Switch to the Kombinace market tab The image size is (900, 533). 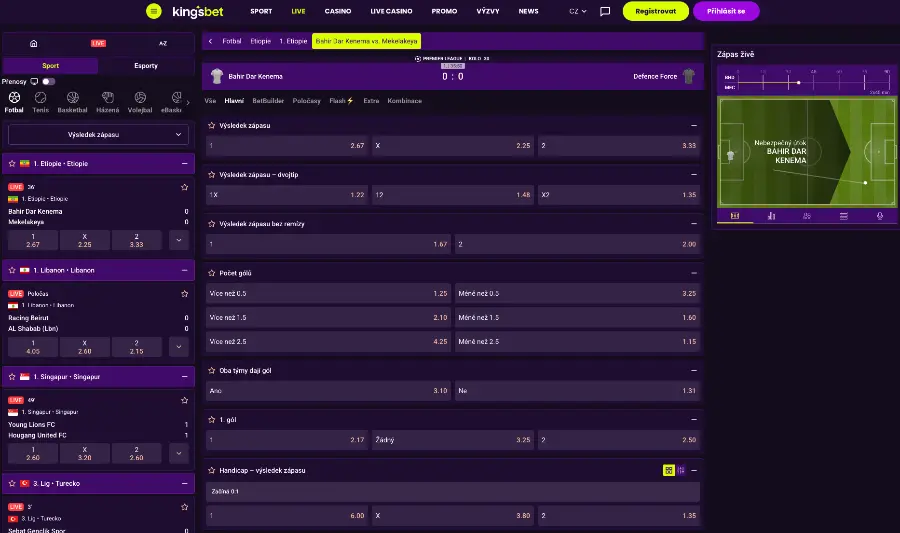click(405, 101)
